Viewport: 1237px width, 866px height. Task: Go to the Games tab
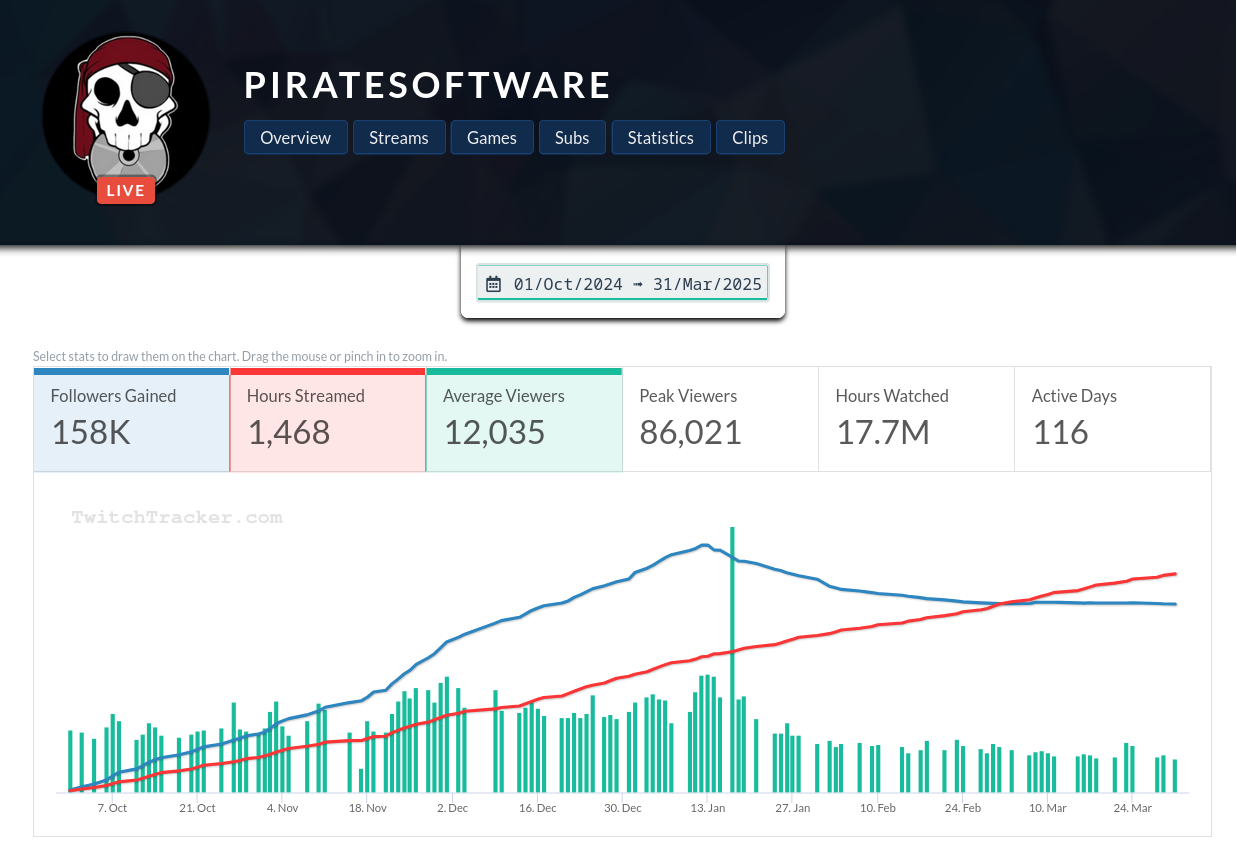tap(491, 138)
